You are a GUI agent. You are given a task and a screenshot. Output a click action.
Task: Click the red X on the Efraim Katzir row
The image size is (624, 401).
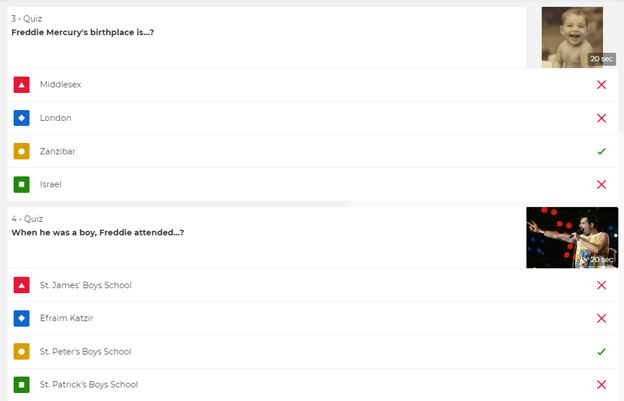pyautogui.click(x=601, y=319)
